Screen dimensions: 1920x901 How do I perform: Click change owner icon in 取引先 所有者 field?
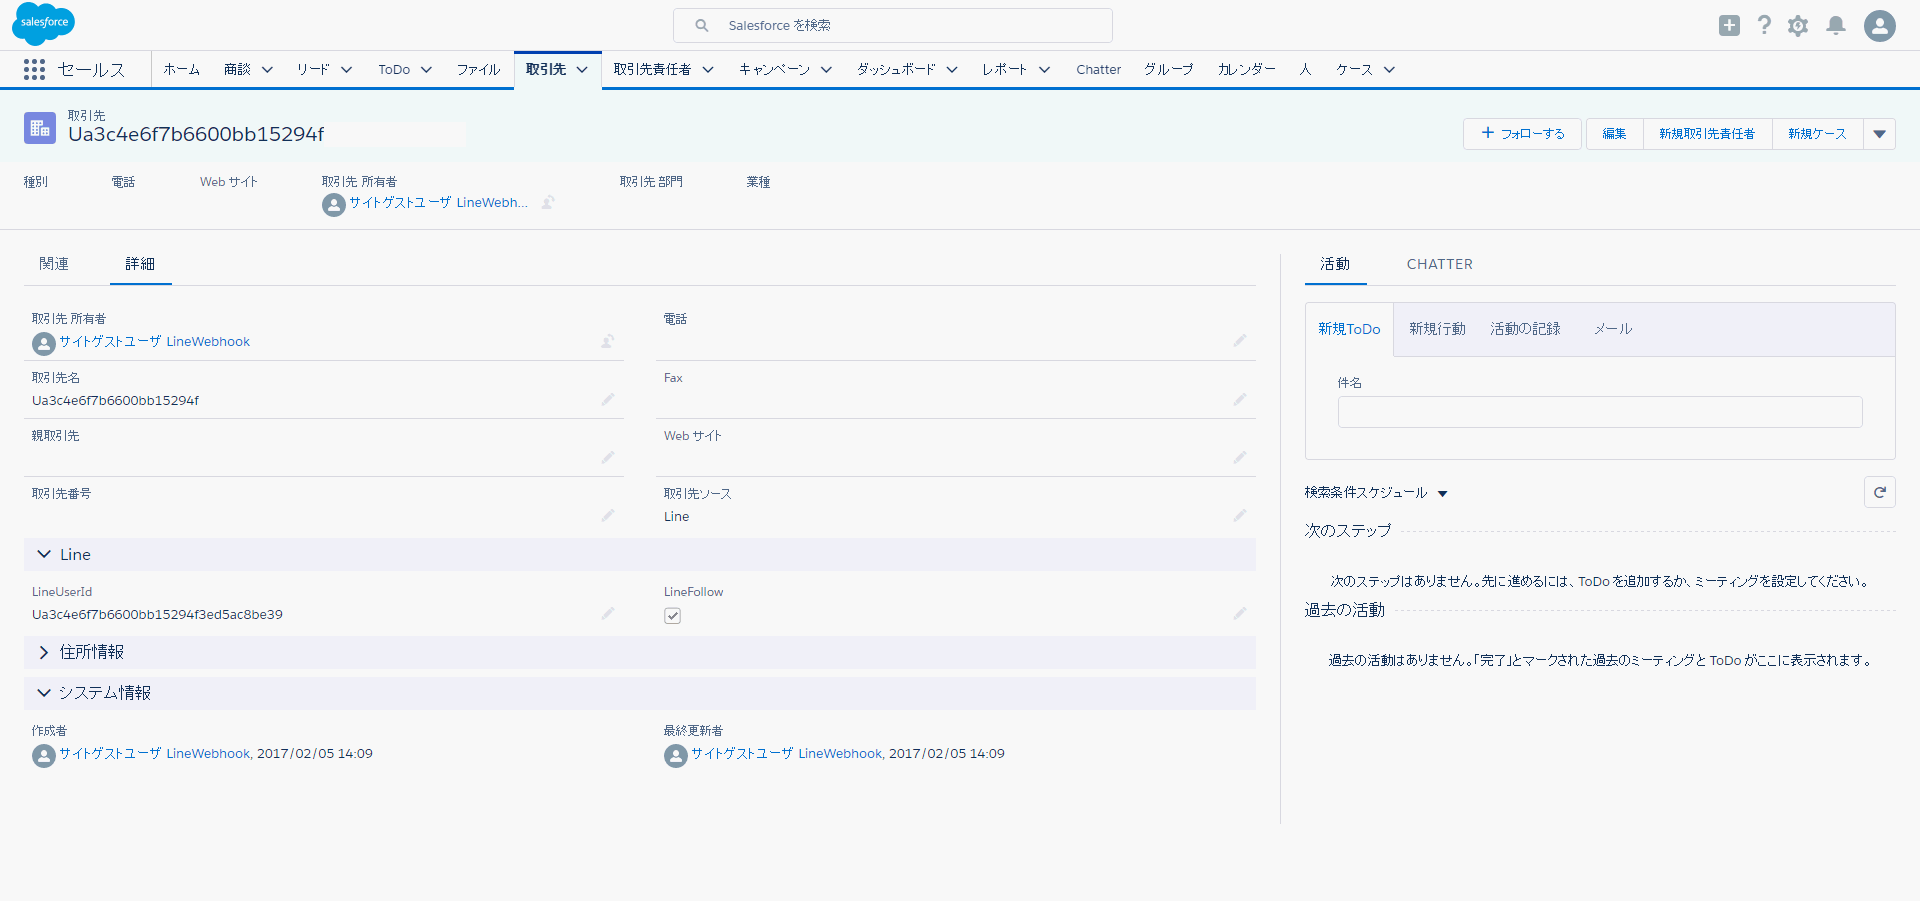point(607,342)
